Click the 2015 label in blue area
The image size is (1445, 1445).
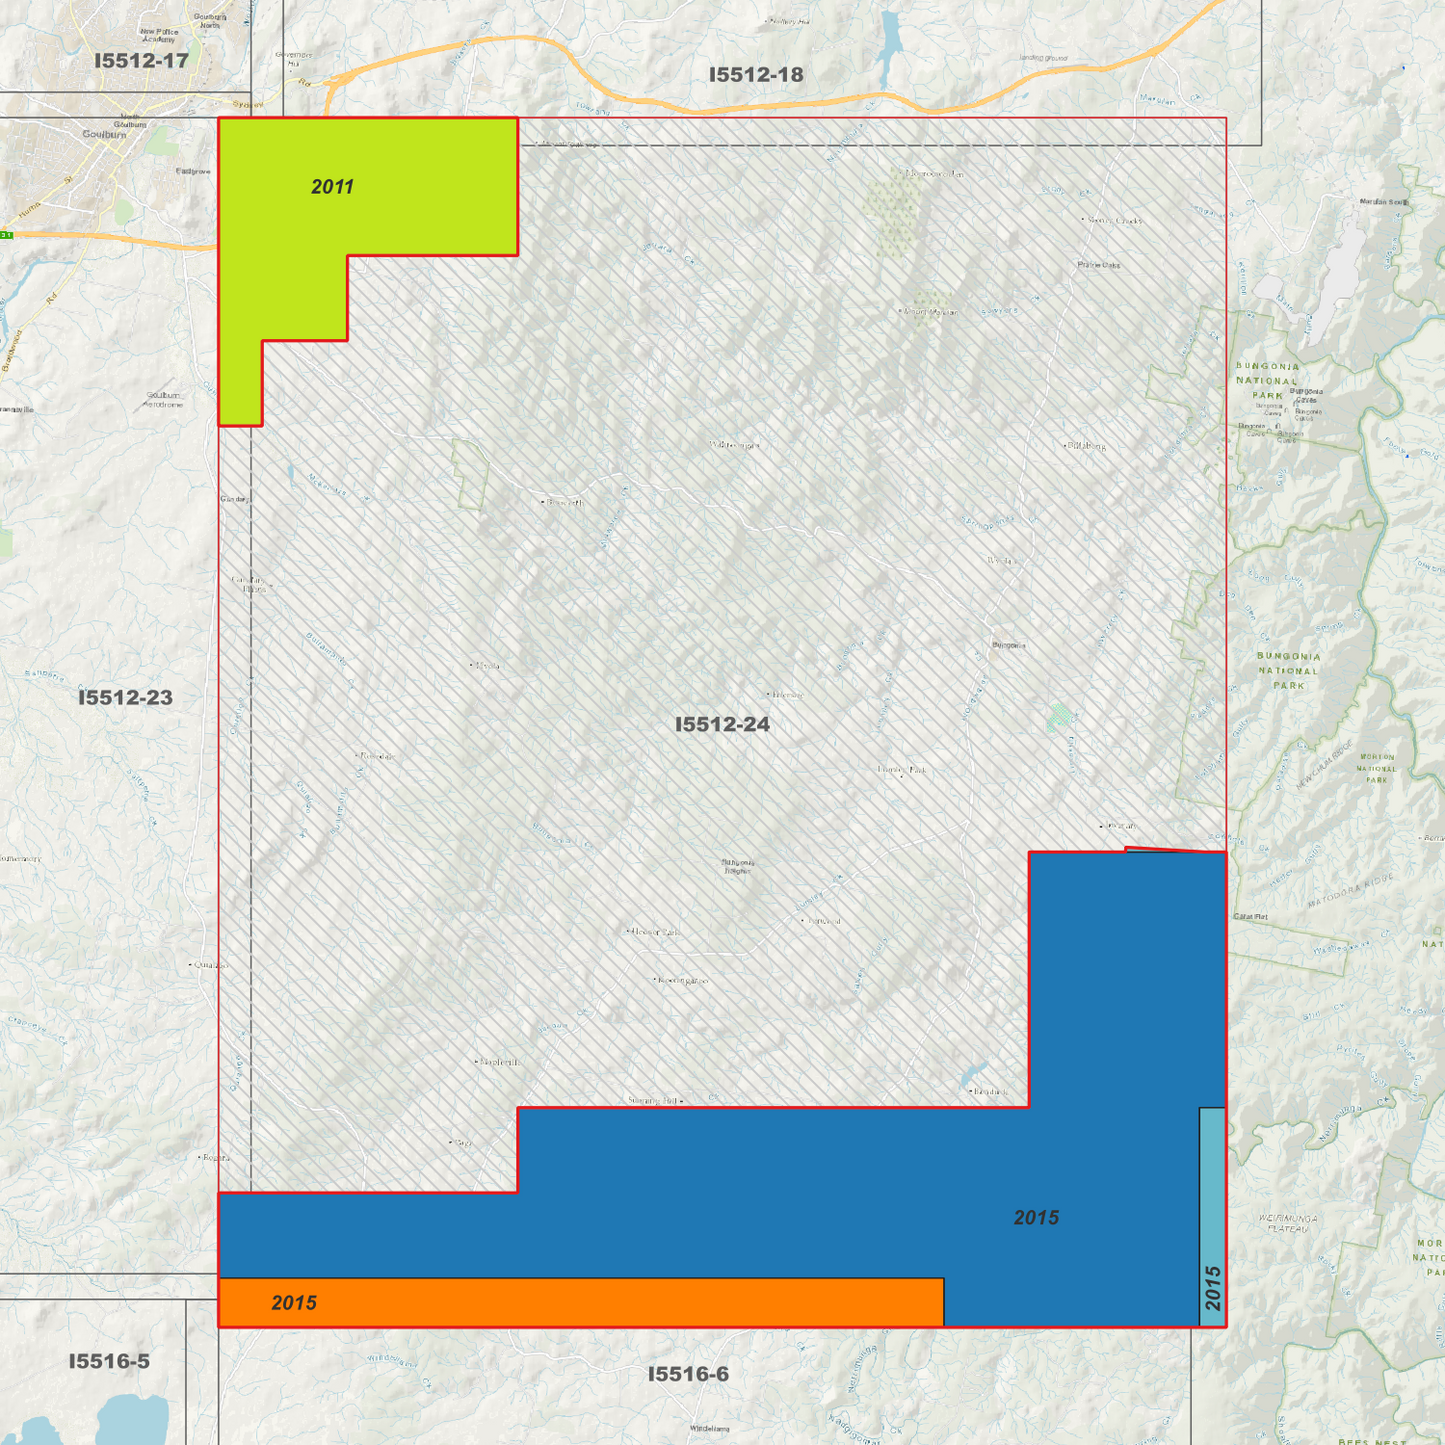coord(1036,1218)
